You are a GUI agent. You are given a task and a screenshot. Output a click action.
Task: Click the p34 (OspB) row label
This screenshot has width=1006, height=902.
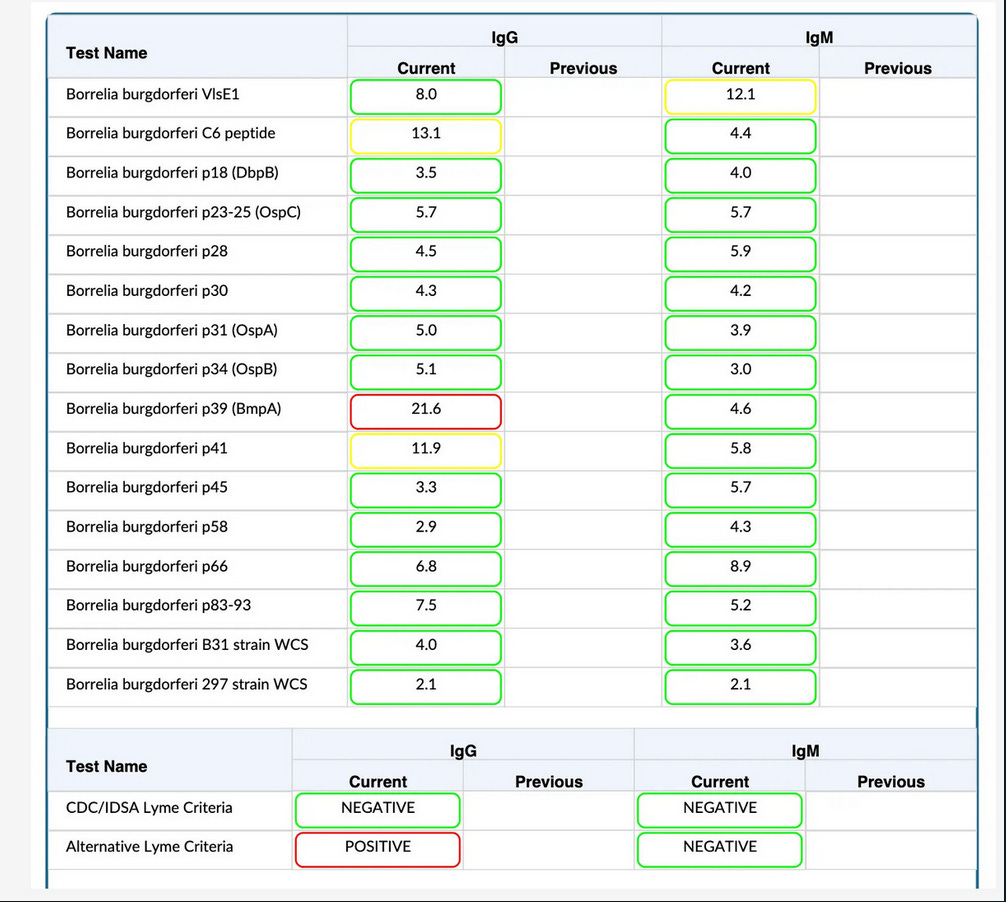172,370
